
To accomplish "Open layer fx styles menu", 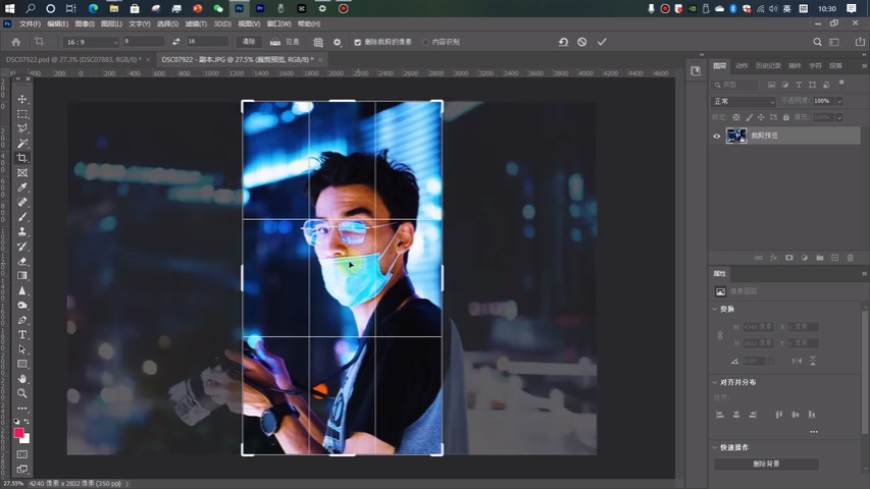I will point(773,258).
